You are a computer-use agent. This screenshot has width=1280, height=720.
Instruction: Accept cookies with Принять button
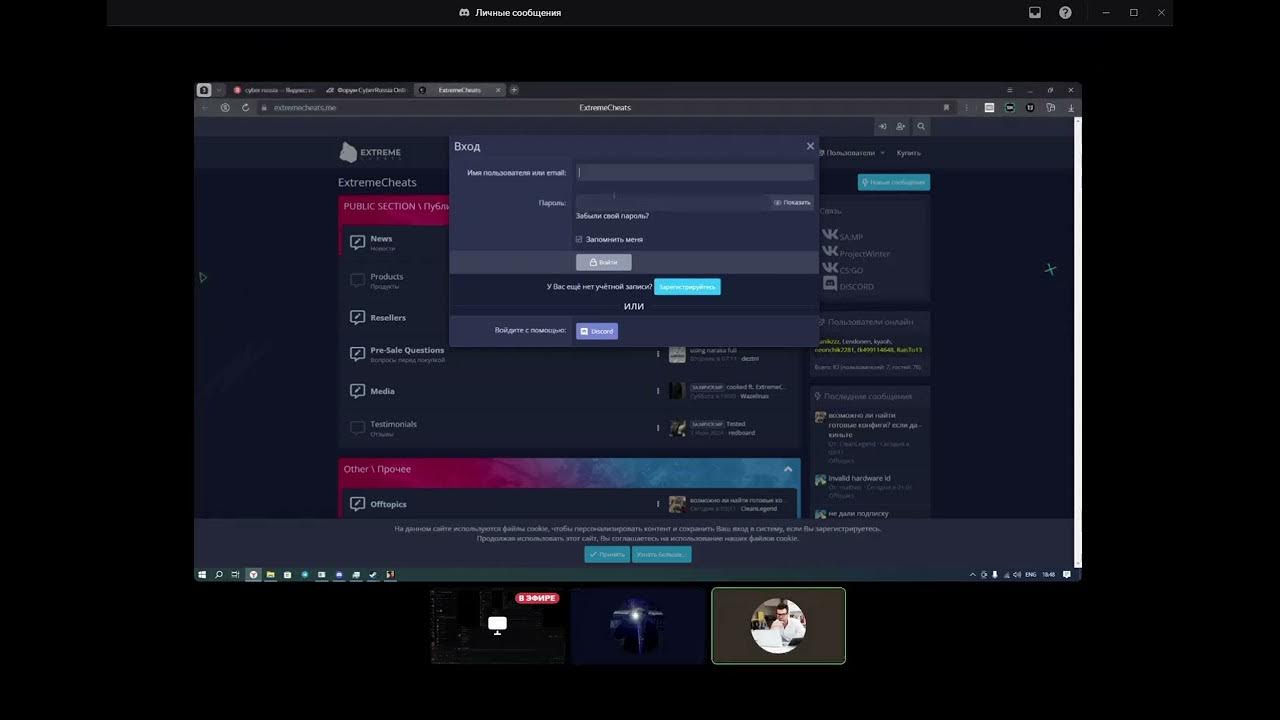pos(607,554)
